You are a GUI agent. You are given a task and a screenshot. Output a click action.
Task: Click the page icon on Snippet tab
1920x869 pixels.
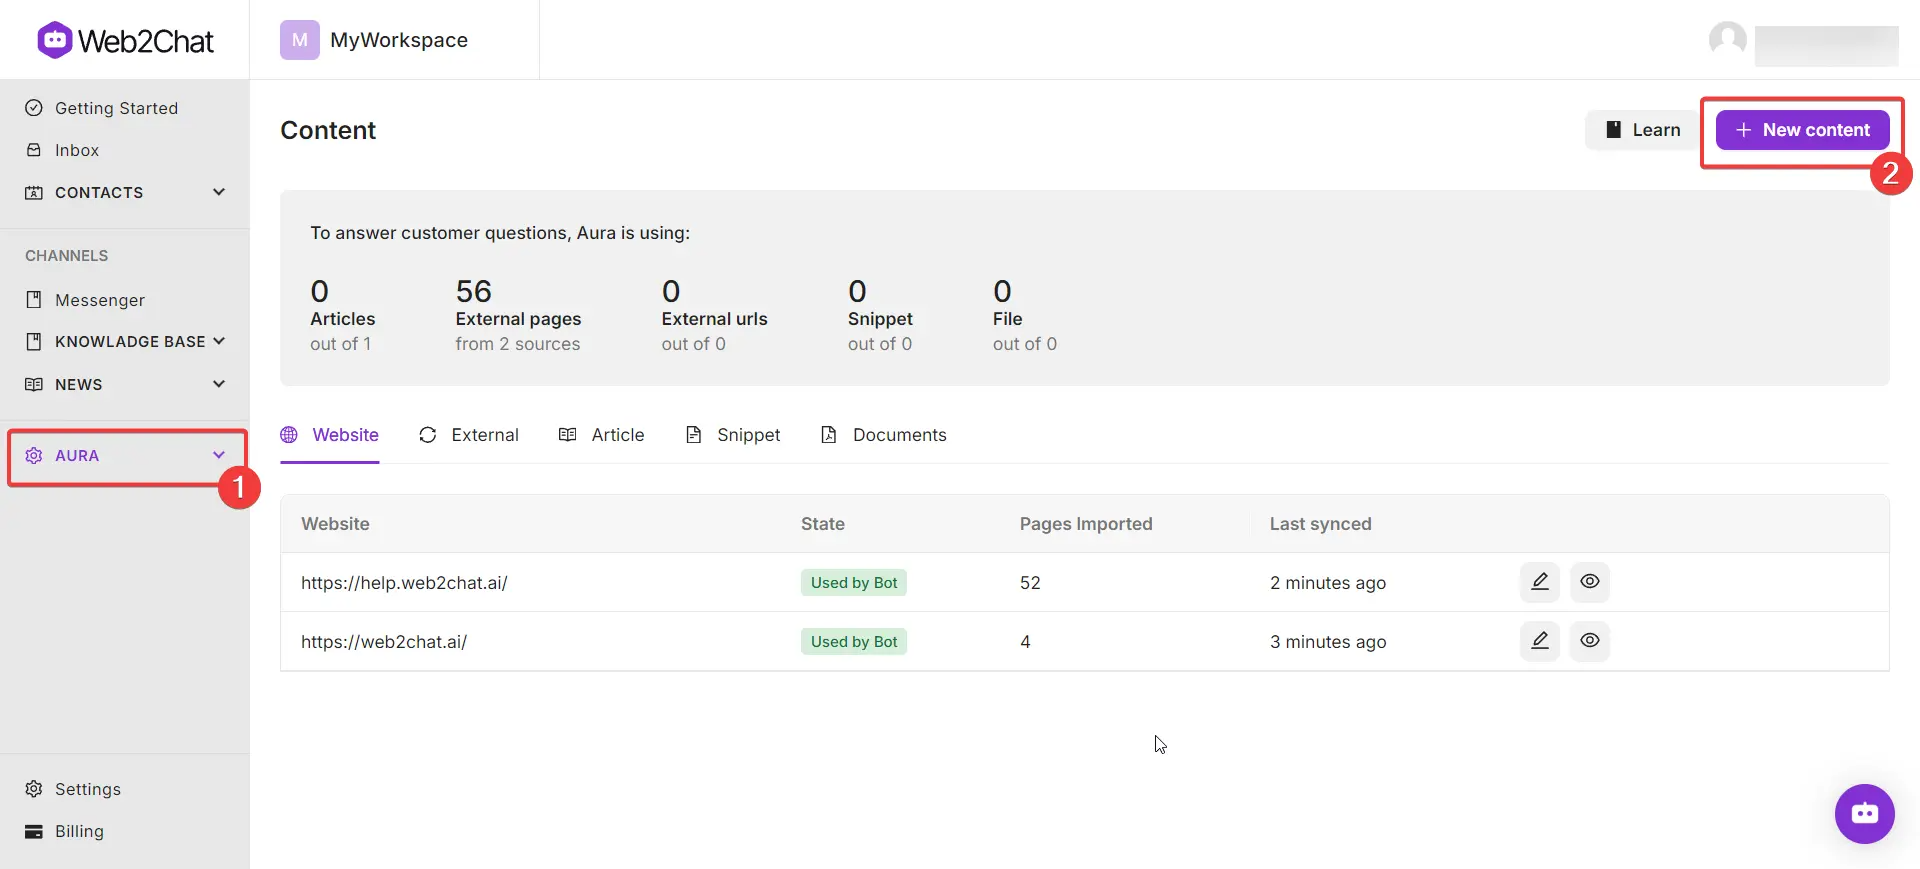tap(693, 435)
